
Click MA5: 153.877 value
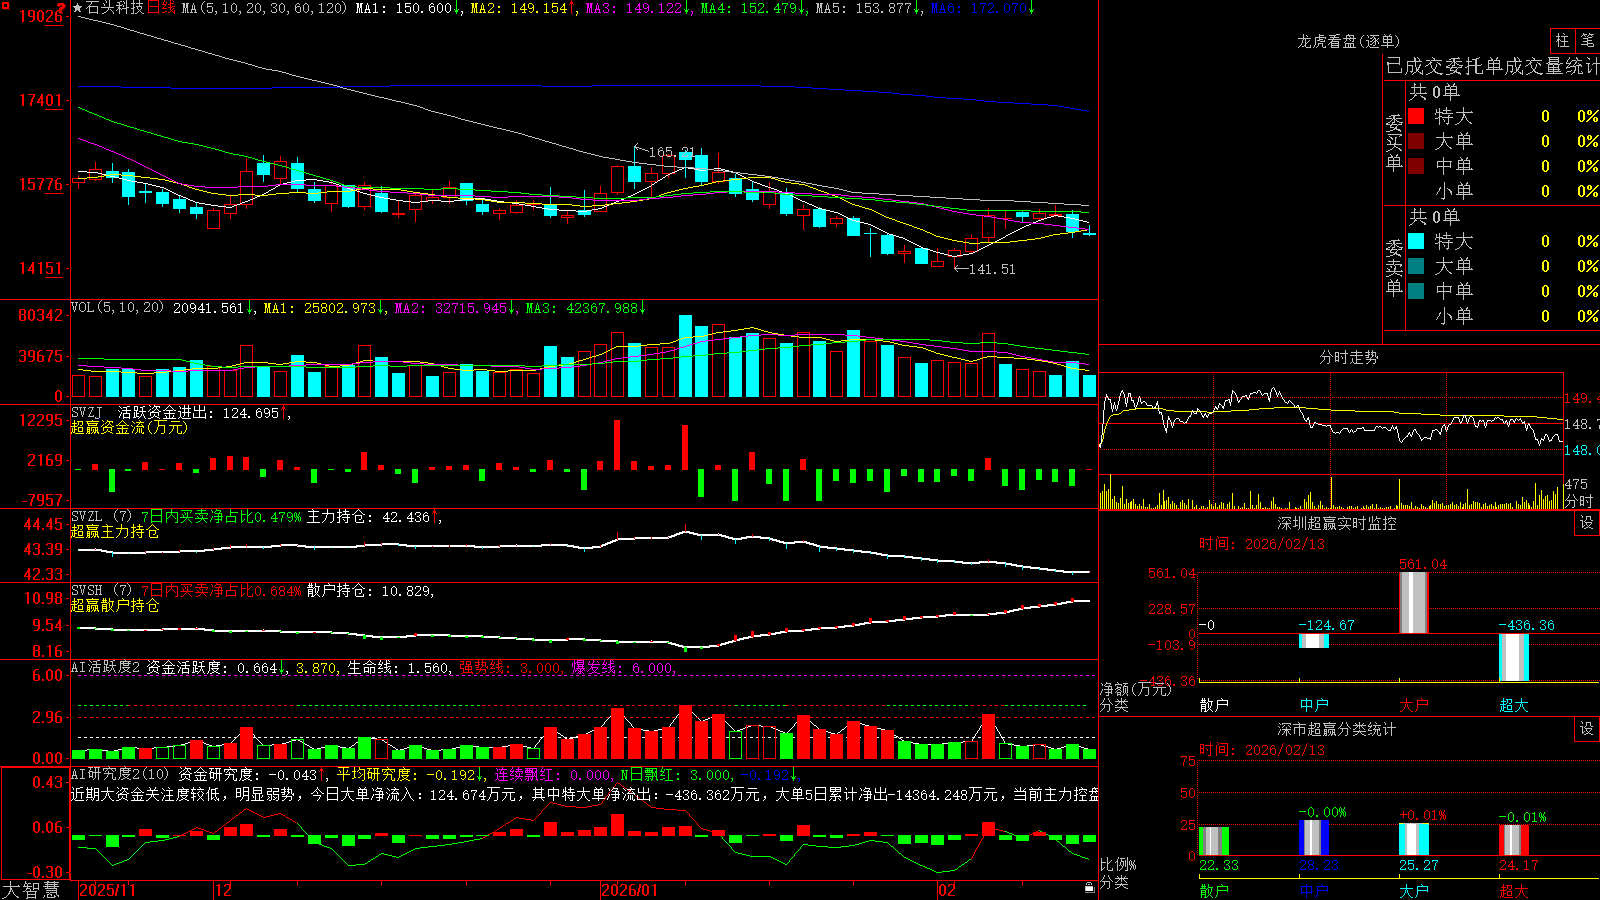click(x=868, y=8)
